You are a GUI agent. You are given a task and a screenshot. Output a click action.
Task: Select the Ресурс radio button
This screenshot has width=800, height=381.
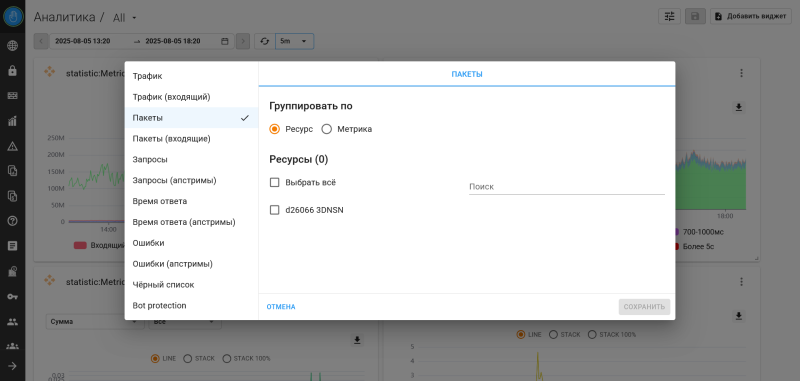[x=274, y=129]
